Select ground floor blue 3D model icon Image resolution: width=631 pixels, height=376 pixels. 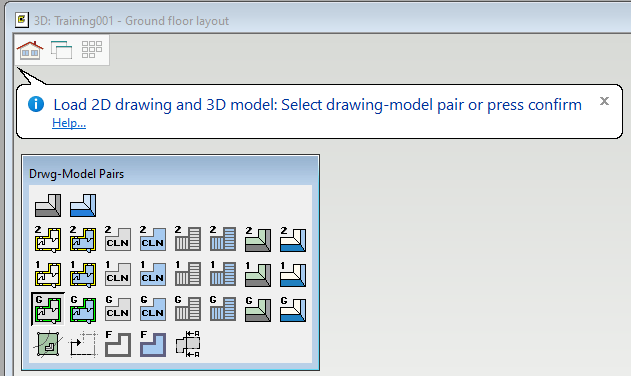tap(293, 309)
